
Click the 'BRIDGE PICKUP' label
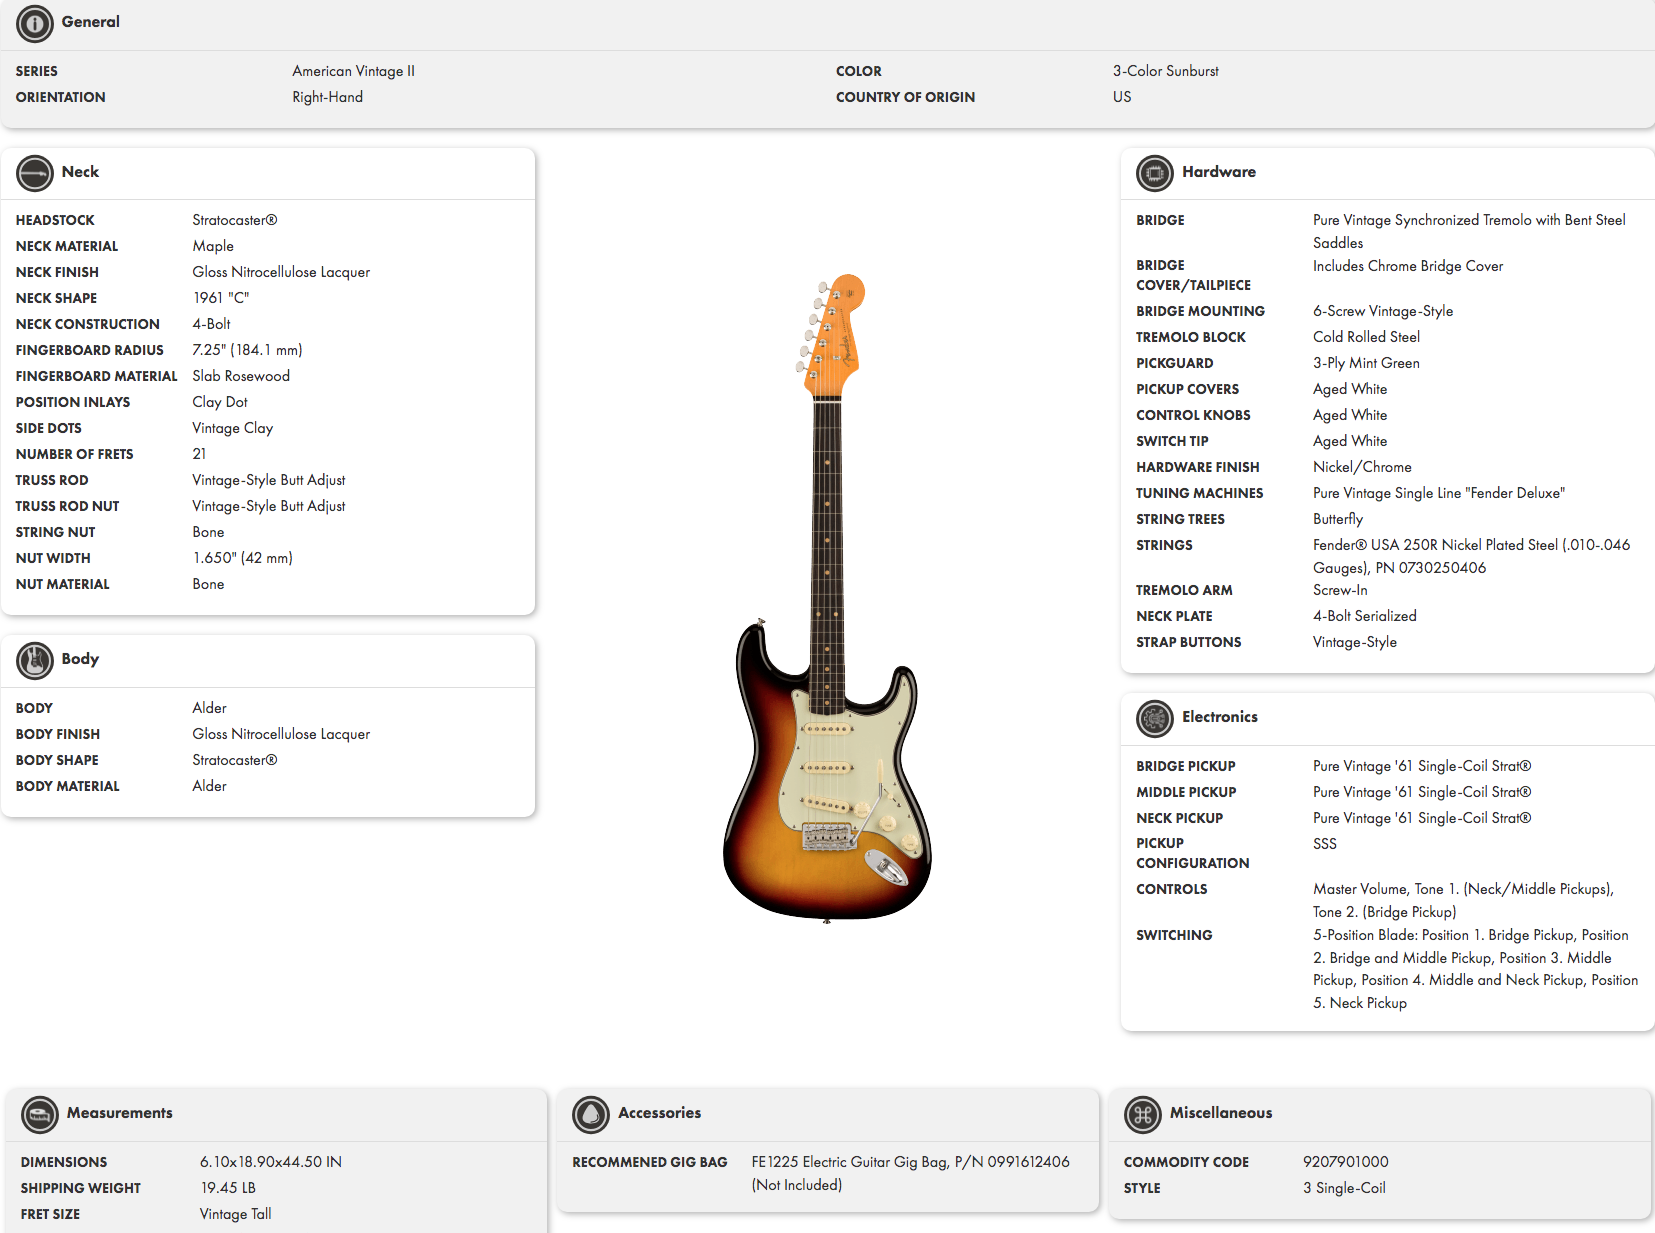point(1186,766)
